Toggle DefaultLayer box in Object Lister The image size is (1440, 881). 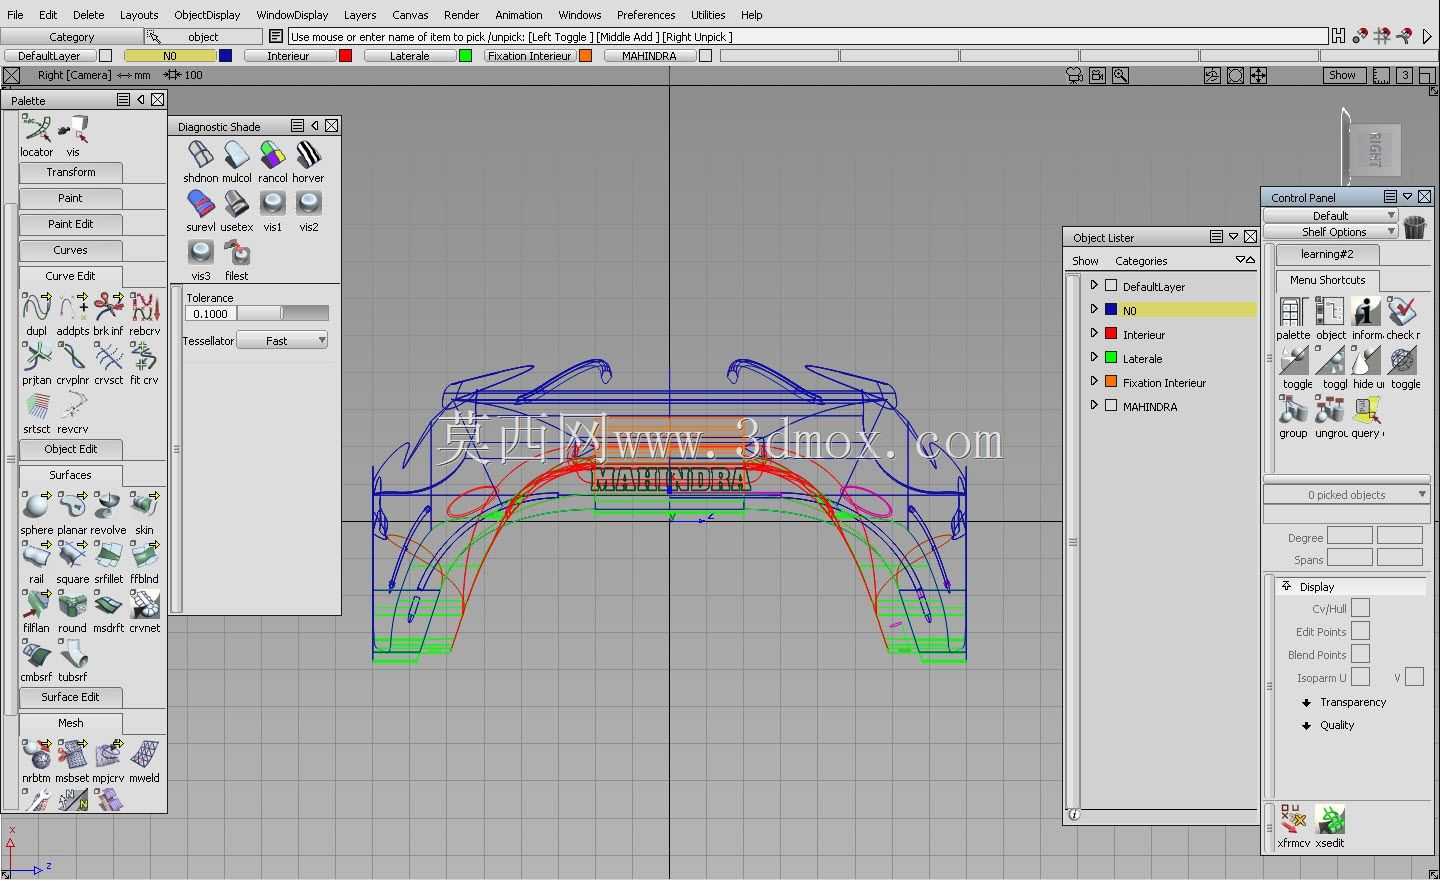tap(1111, 286)
